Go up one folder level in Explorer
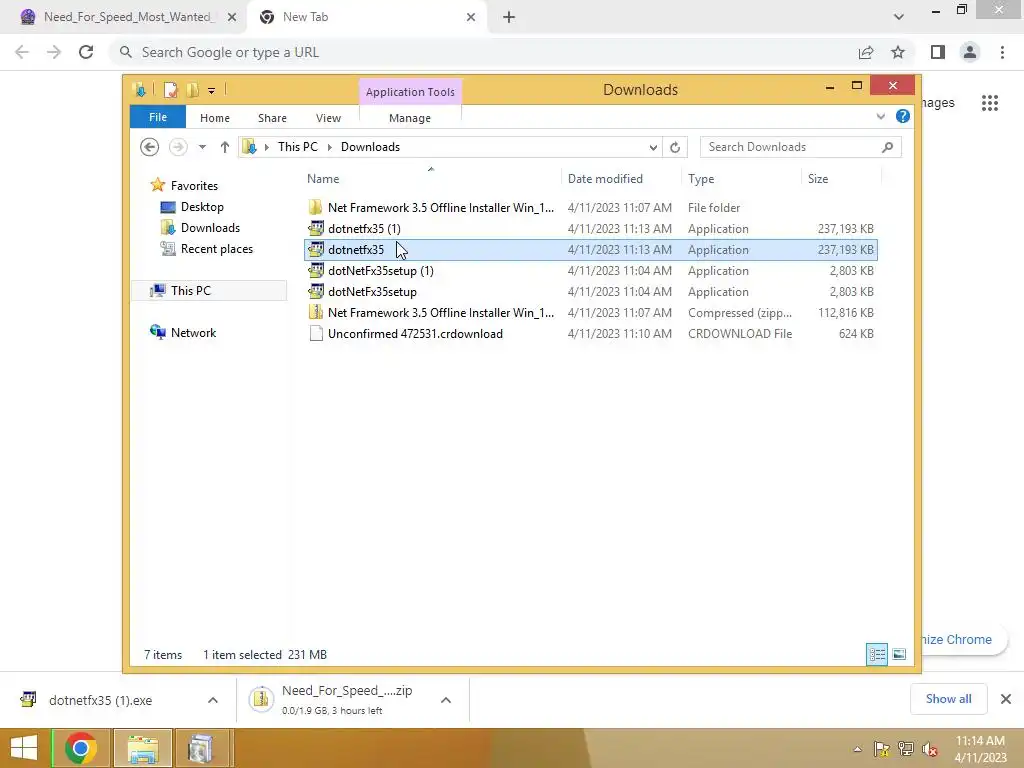This screenshot has width=1024, height=768. 225,147
